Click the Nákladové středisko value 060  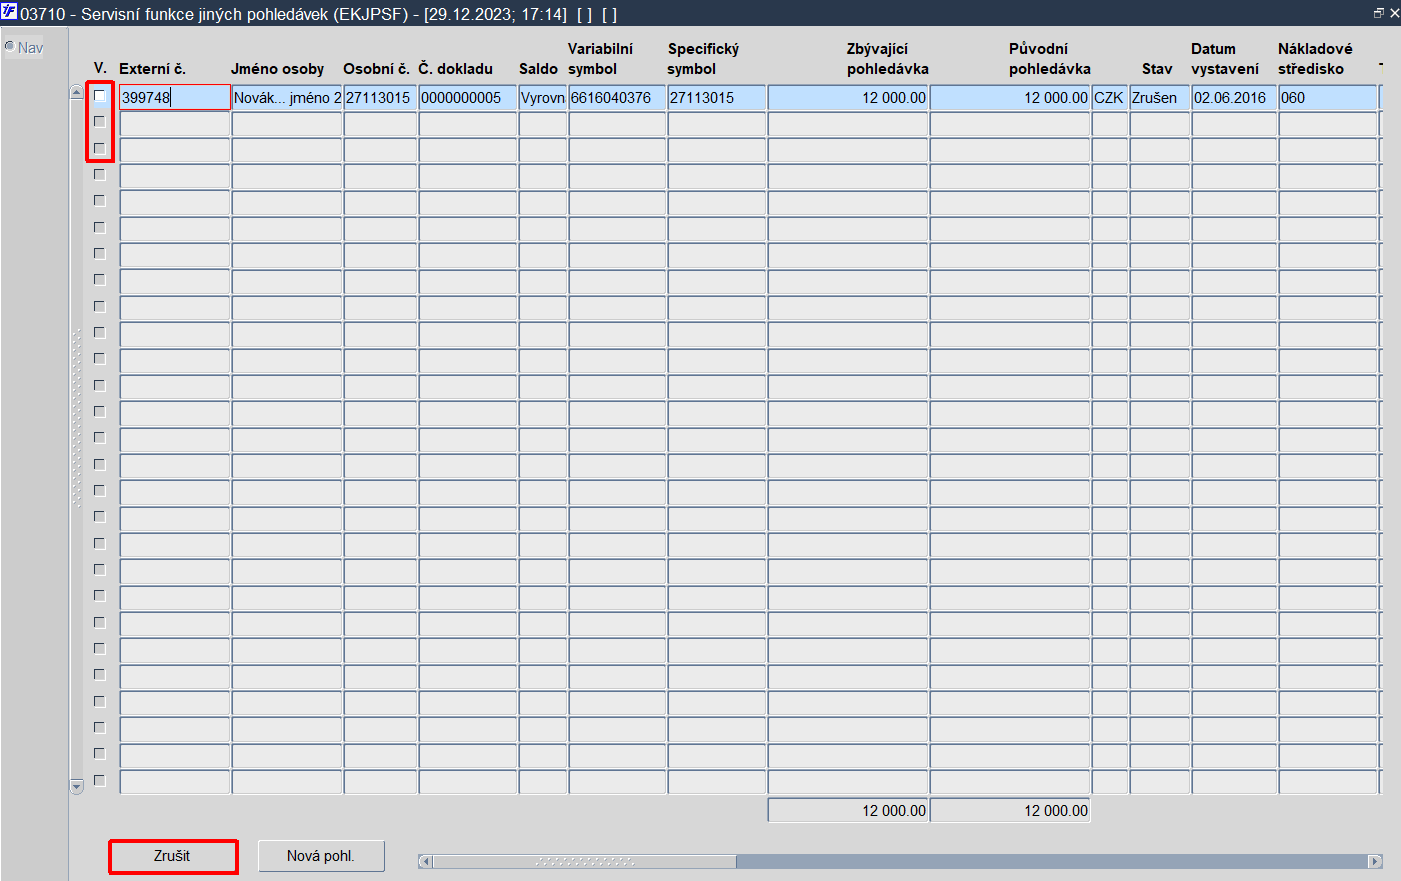point(1328,98)
